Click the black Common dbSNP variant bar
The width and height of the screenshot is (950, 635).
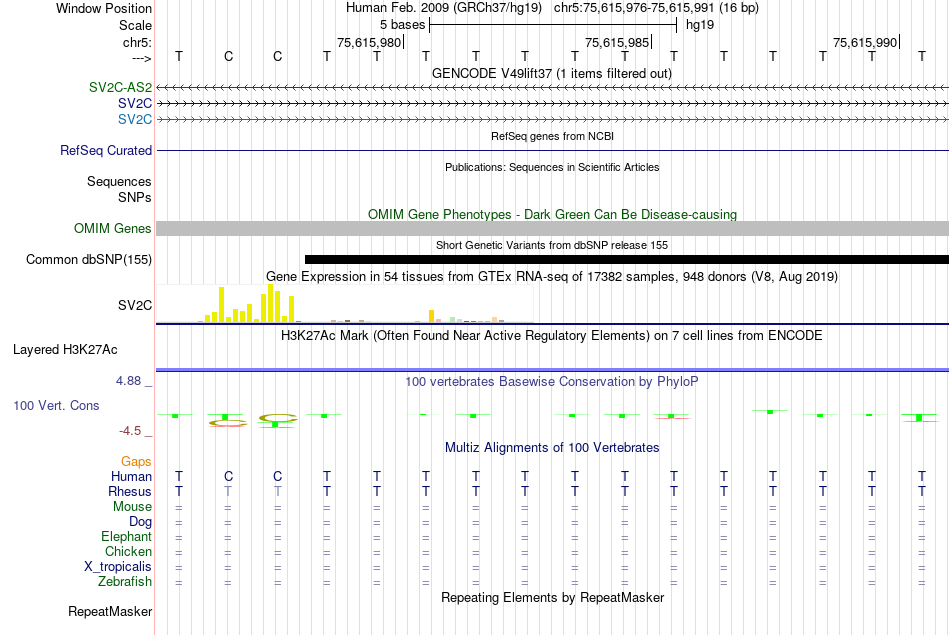(x=626, y=259)
